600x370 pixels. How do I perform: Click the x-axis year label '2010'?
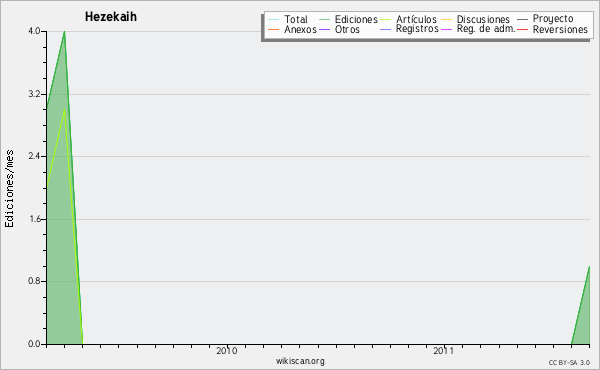[227, 351]
